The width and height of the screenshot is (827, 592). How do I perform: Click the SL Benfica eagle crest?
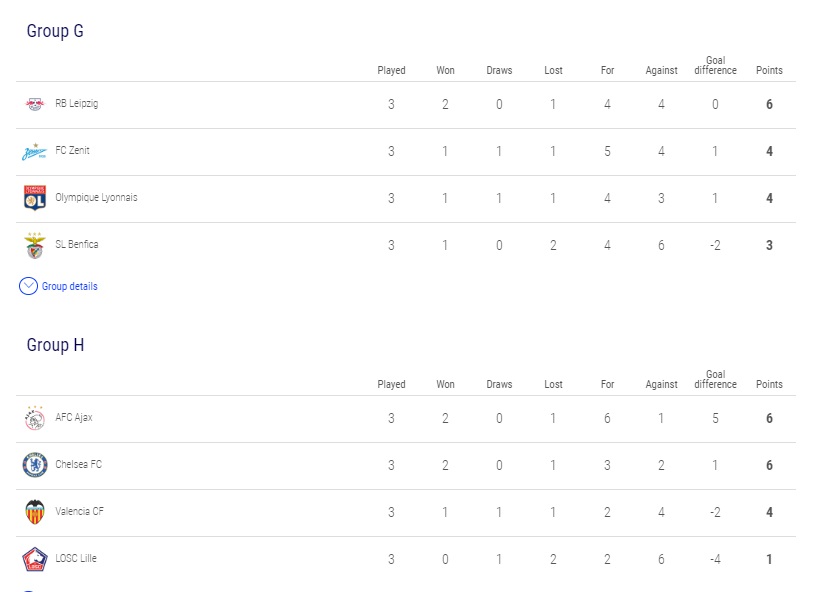(35, 245)
